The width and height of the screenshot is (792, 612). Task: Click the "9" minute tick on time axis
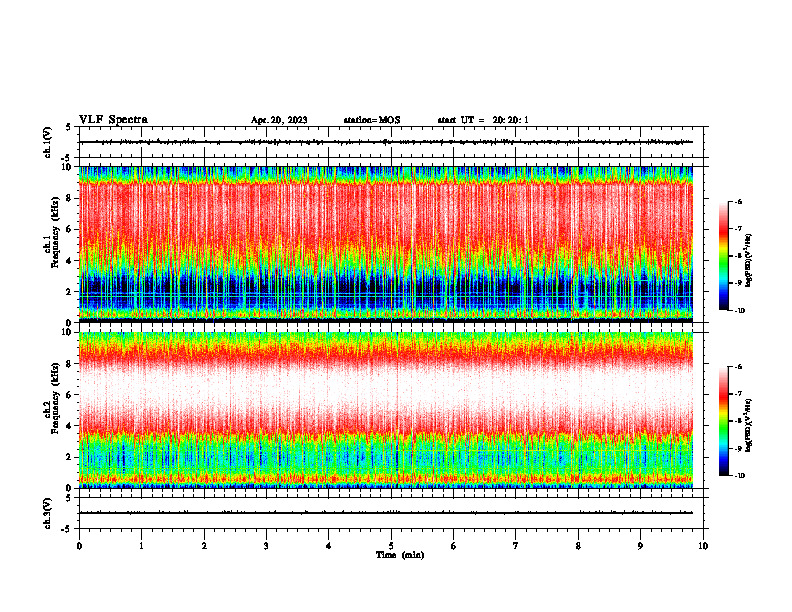(x=640, y=546)
